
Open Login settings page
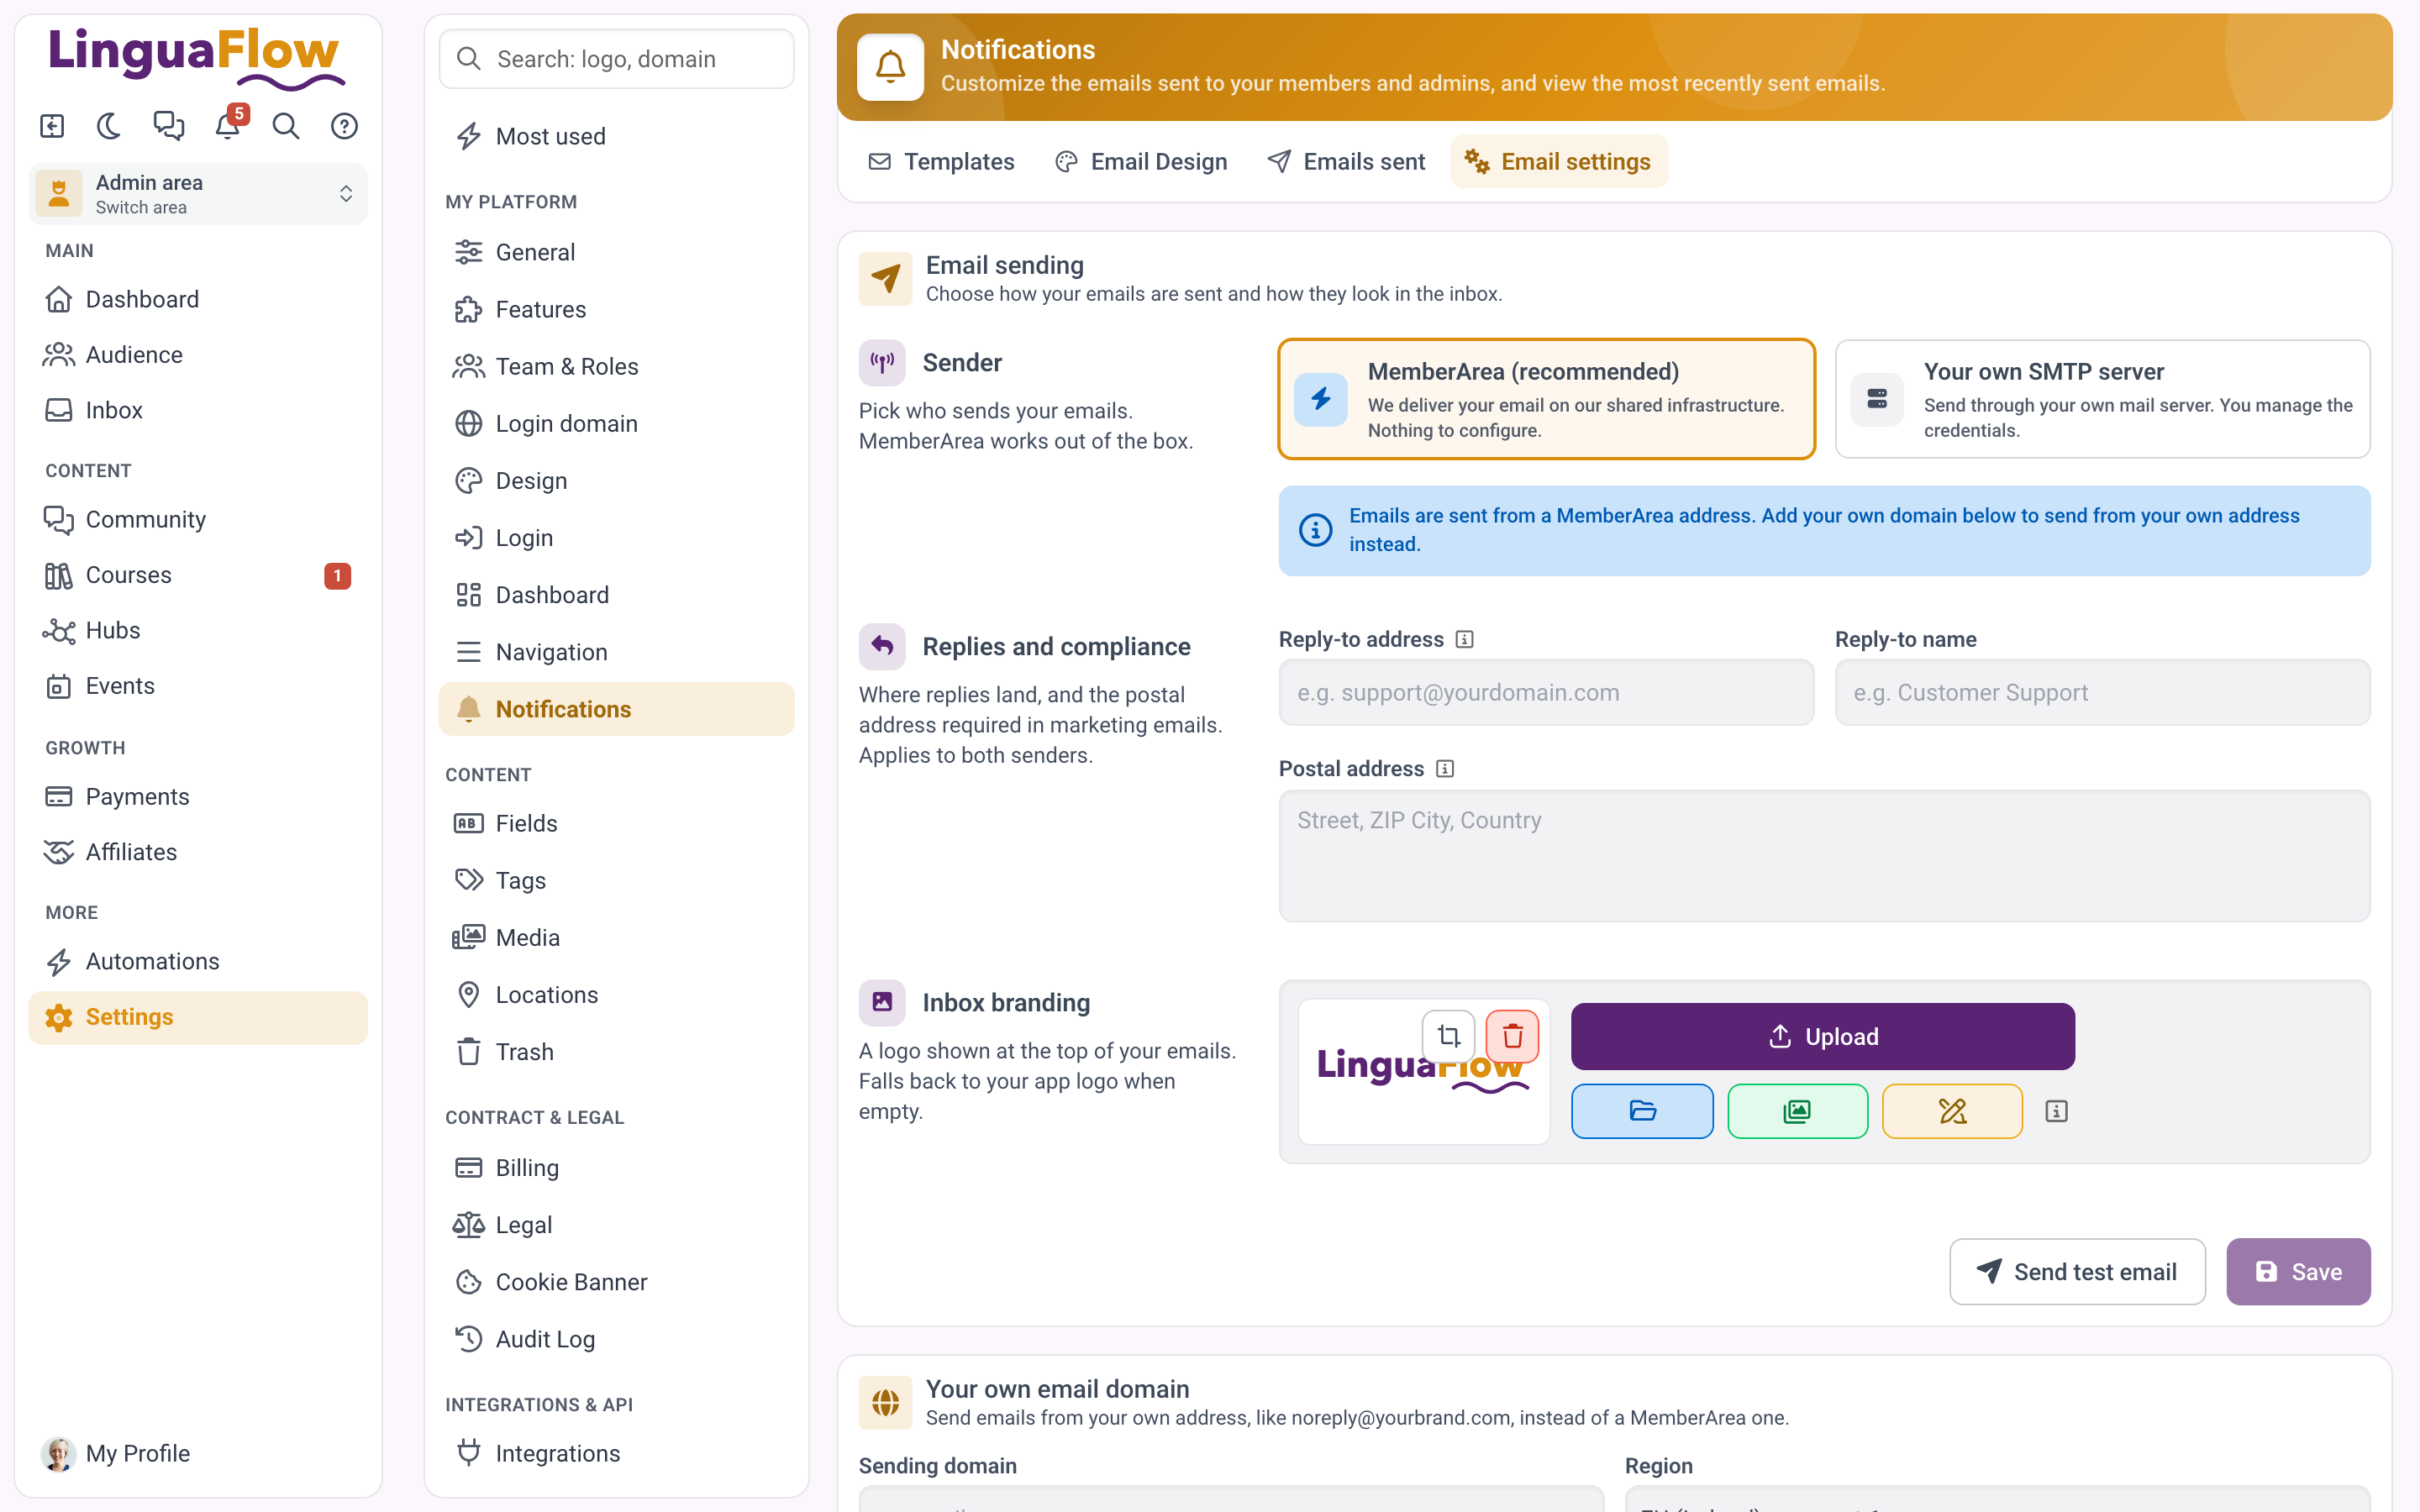[616, 538]
